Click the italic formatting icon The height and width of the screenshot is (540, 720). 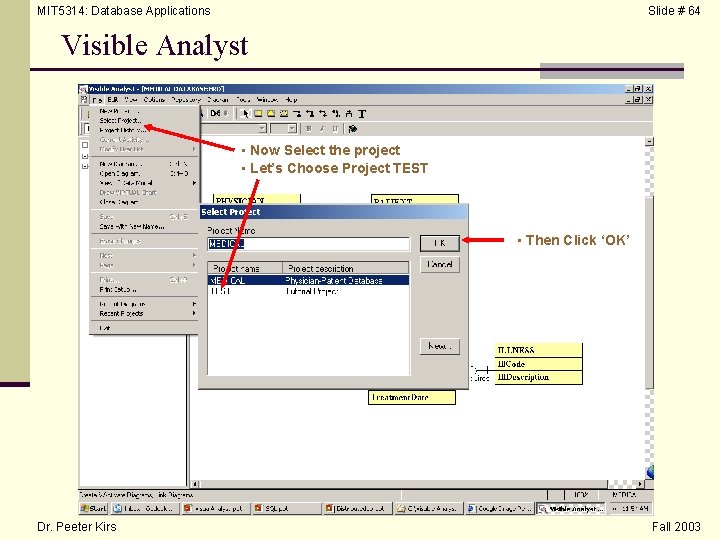(x=322, y=129)
